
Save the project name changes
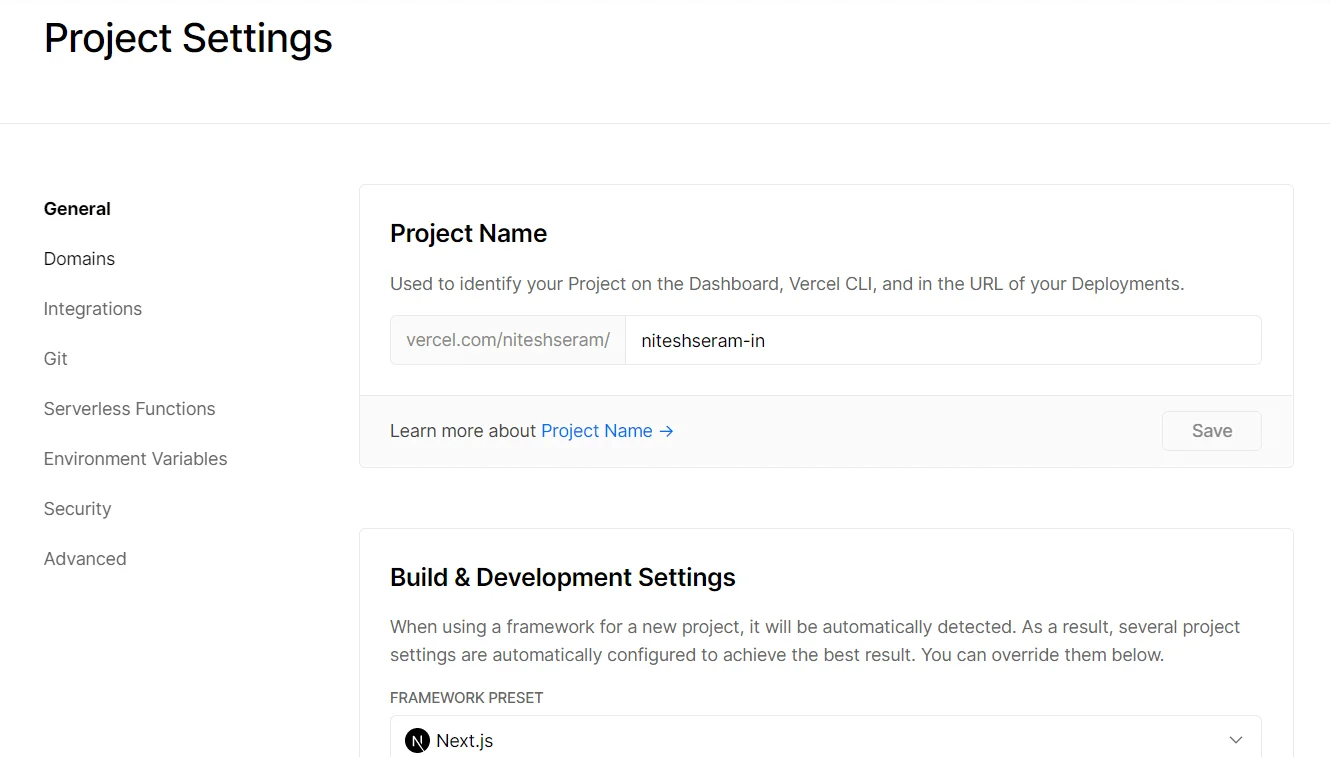pos(1211,430)
